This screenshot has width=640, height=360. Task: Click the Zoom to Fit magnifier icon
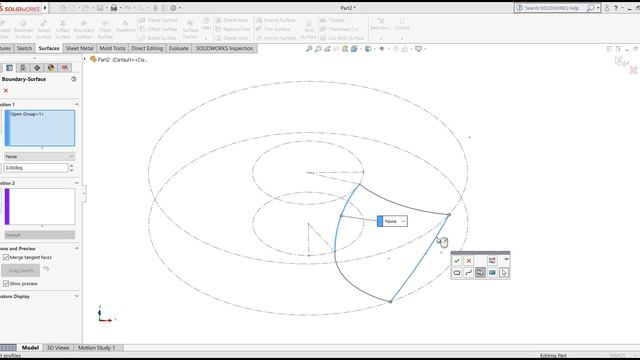[309, 49]
